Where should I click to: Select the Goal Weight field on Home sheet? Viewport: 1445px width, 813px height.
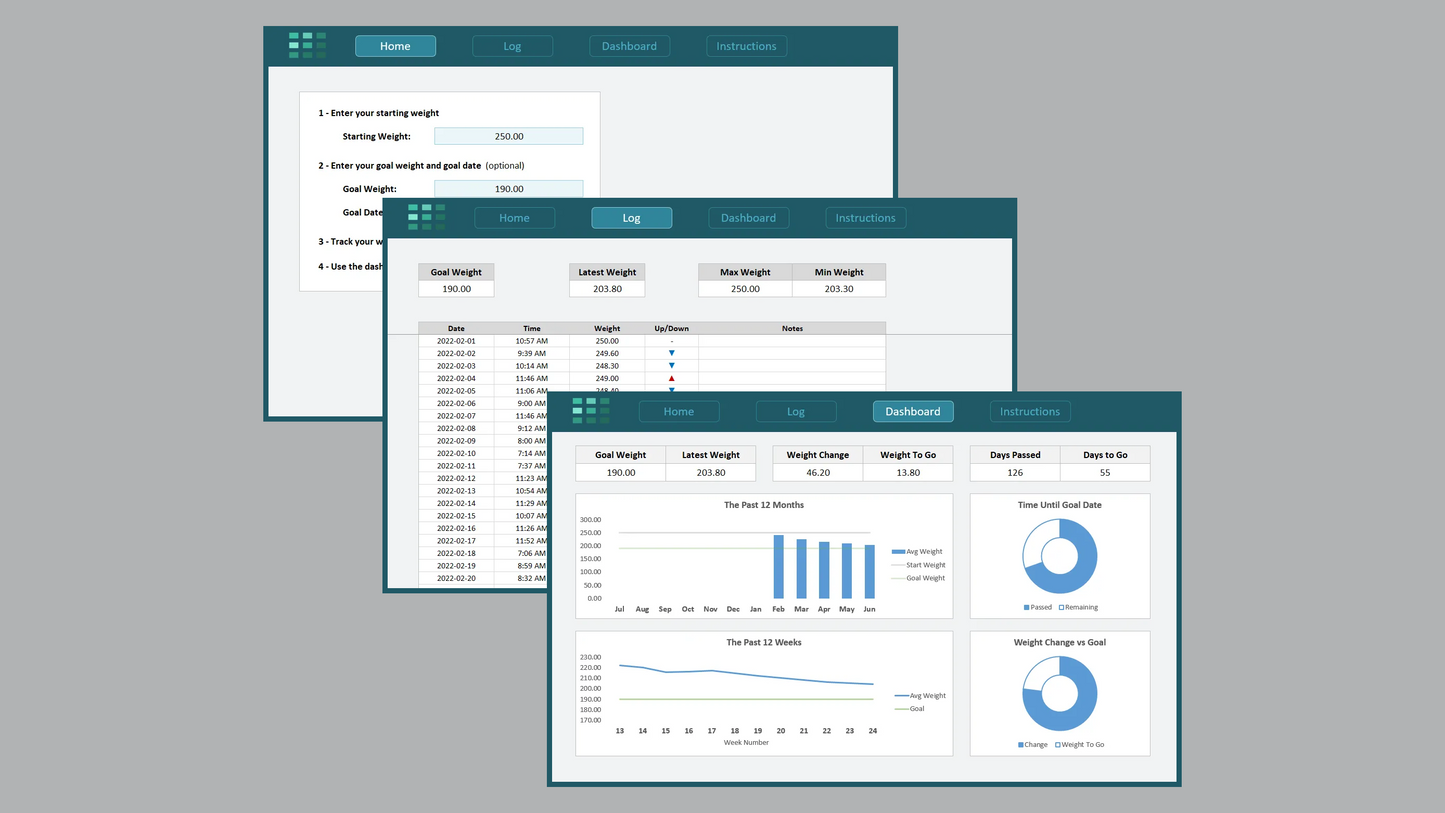point(508,189)
